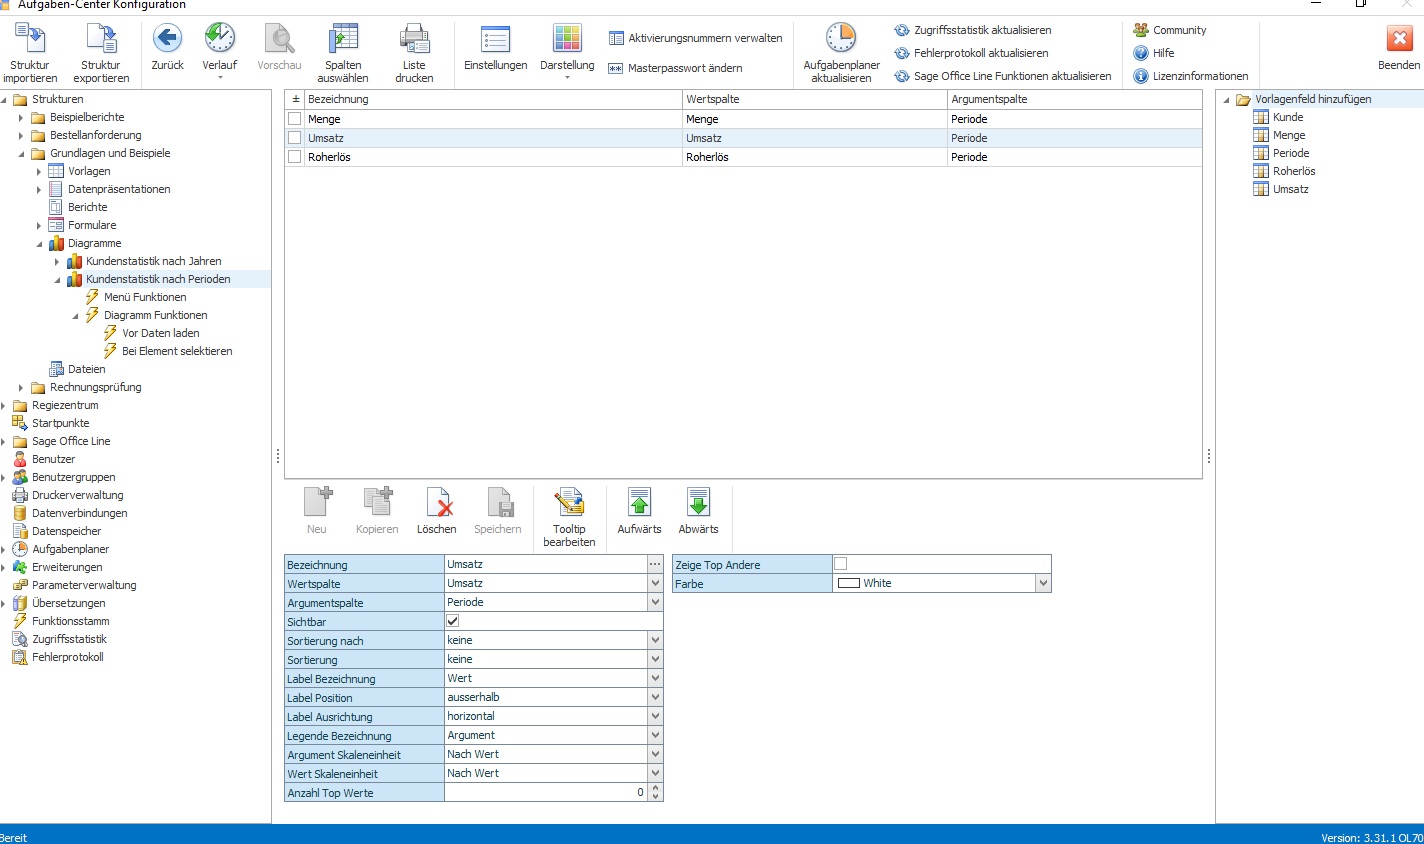Enable Zeige Top Andere checkbox

click(840, 564)
